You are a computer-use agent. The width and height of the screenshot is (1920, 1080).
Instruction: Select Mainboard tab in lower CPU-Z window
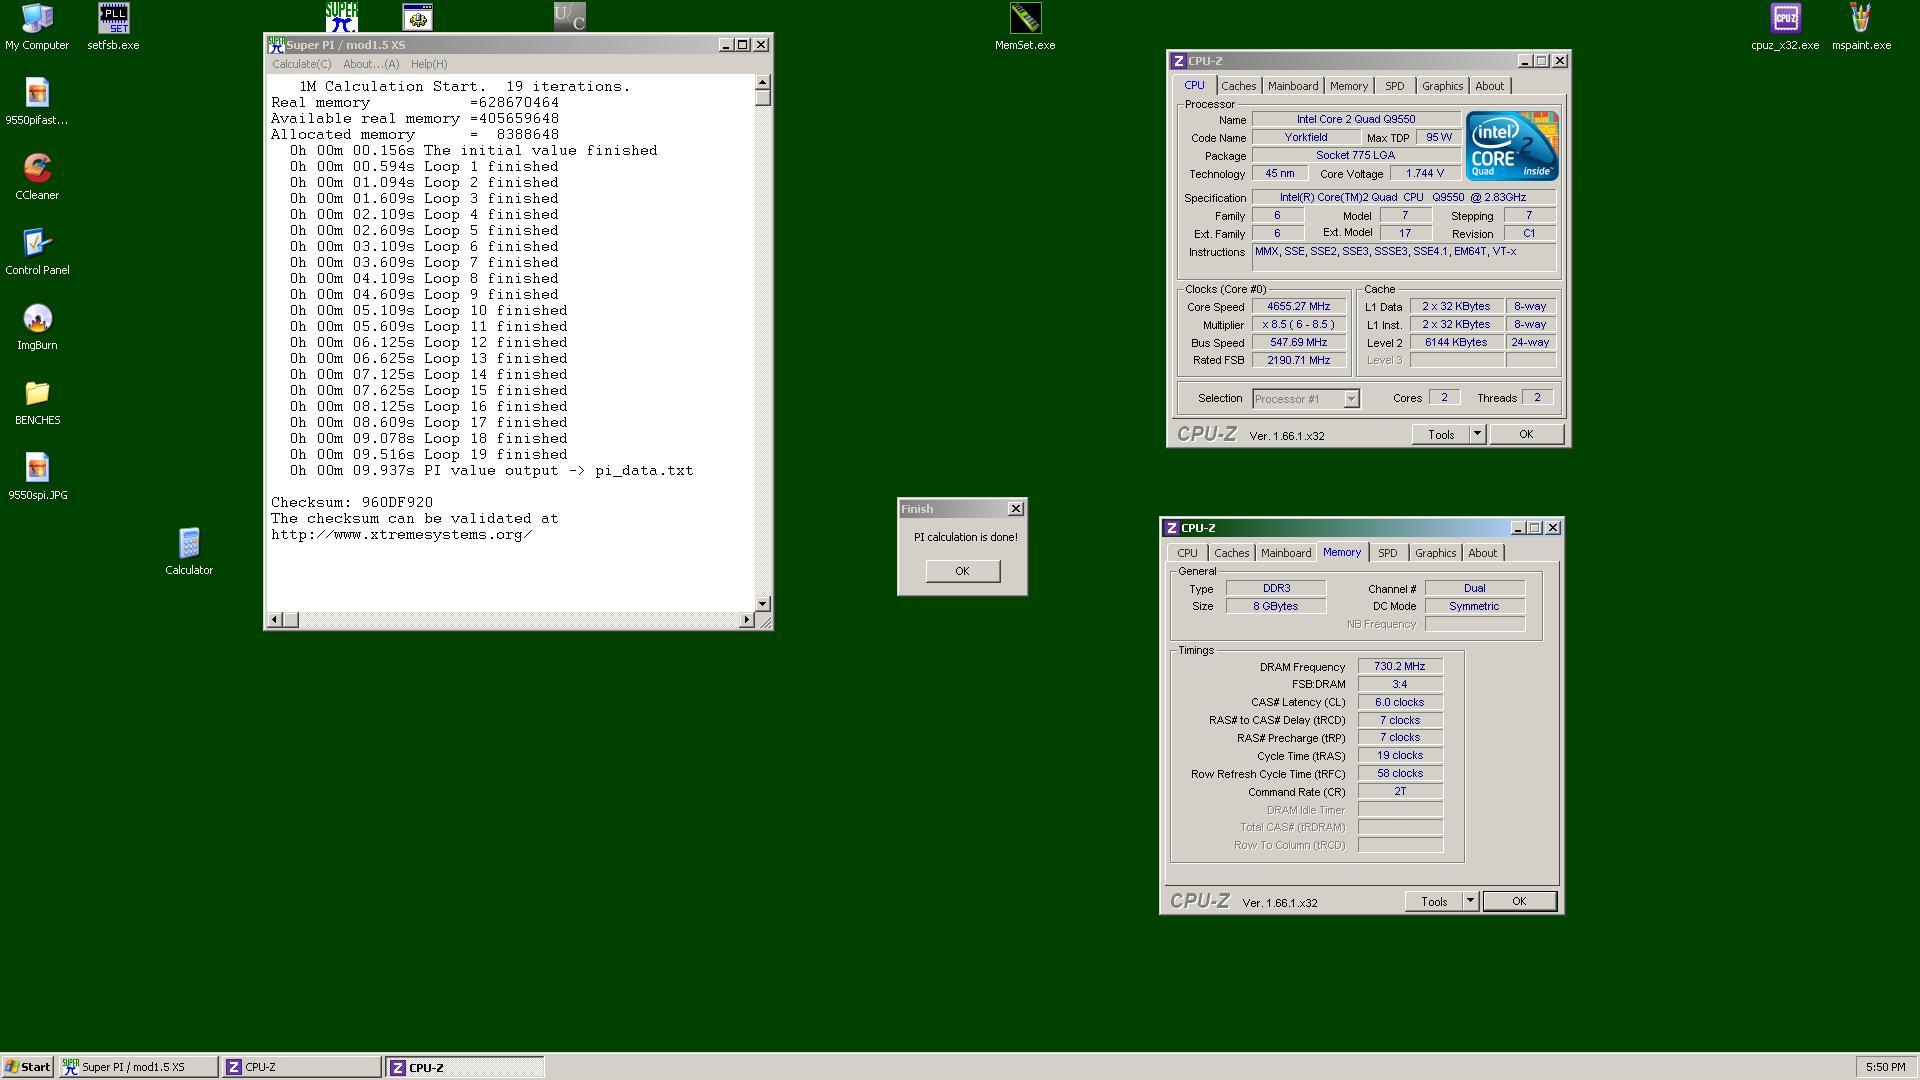pyautogui.click(x=1286, y=553)
